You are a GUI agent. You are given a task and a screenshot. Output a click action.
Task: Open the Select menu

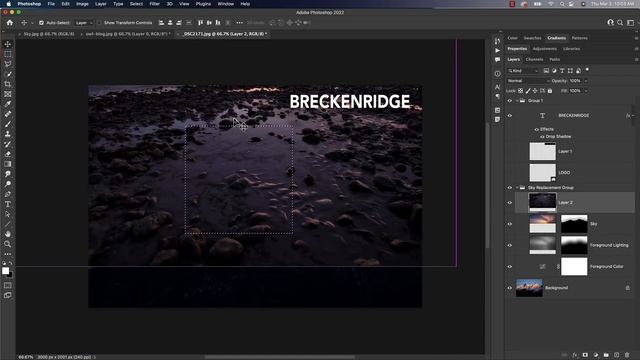136,4
